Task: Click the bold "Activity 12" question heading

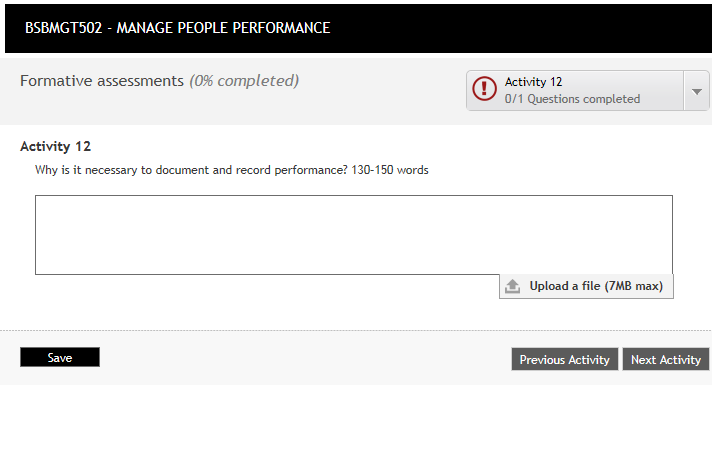Action: 55,146
